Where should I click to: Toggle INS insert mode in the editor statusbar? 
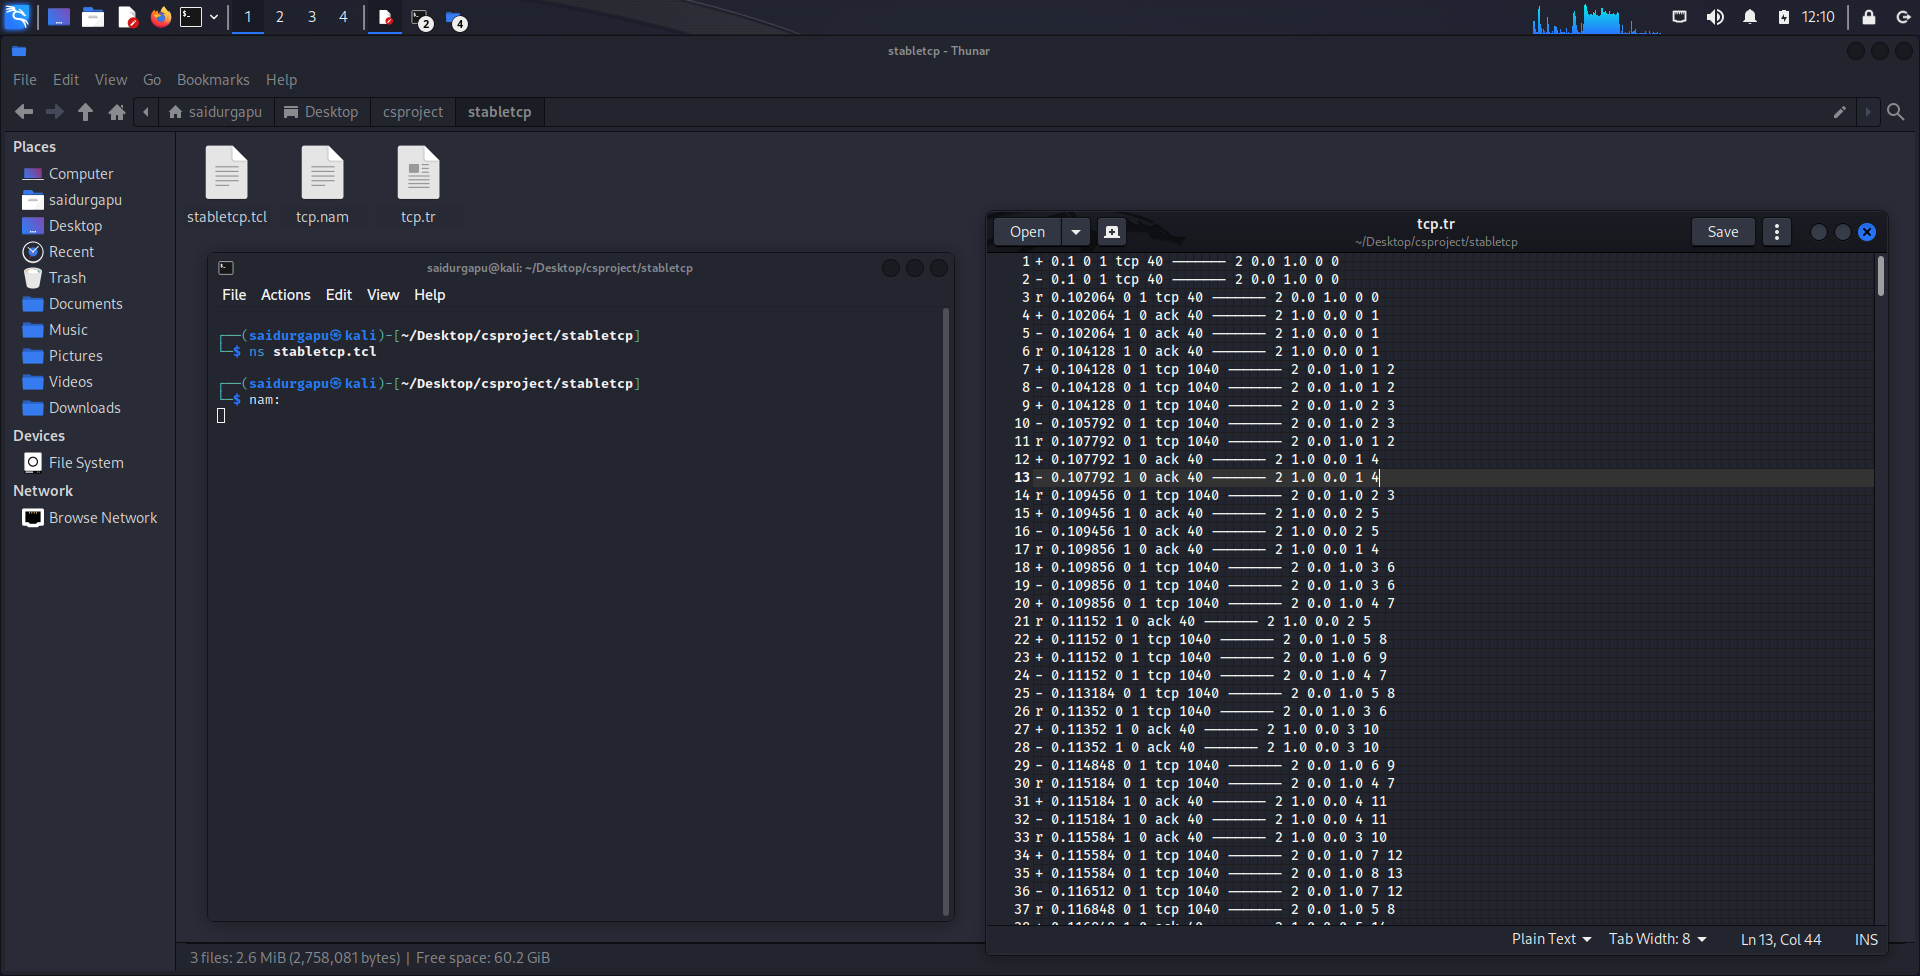coord(1866,939)
